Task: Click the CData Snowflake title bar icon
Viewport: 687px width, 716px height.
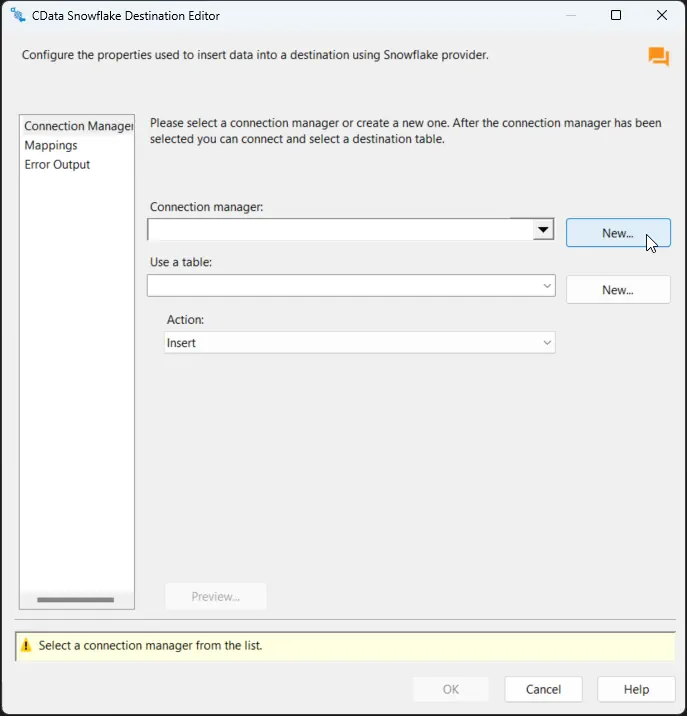Action: click(x=17, y=15)
